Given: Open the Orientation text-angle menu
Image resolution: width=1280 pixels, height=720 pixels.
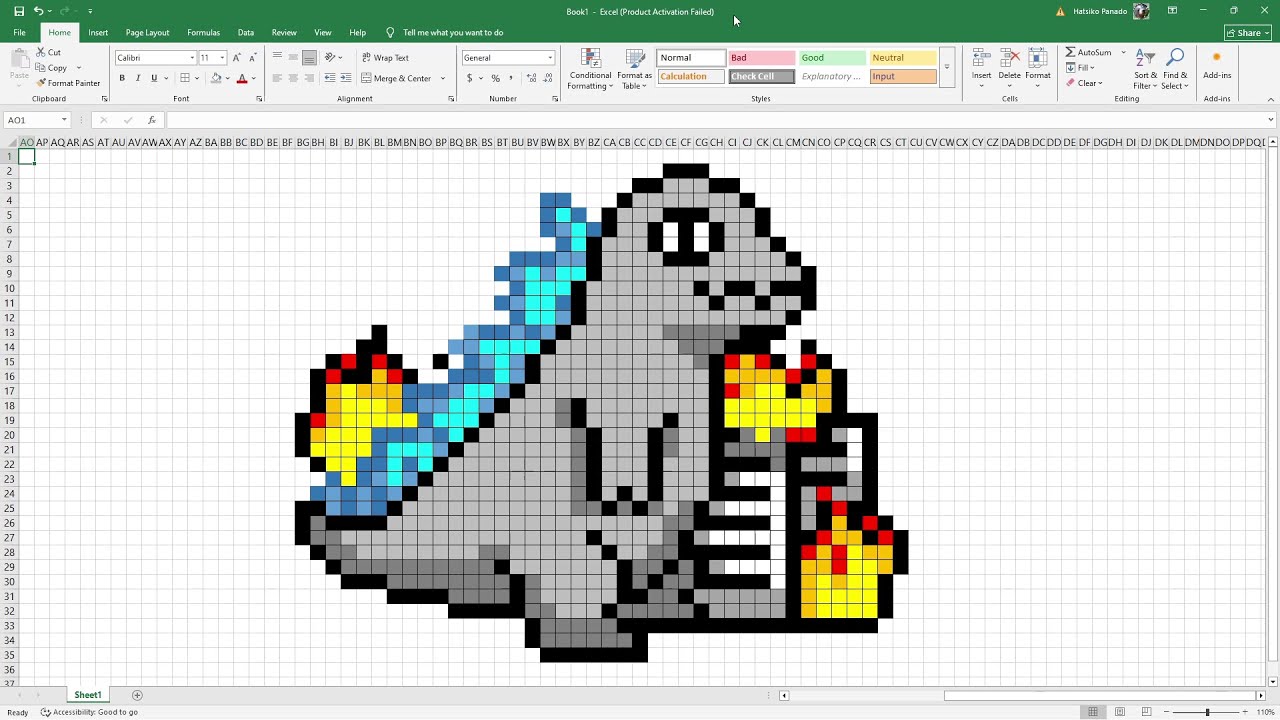Looking at the screenshot, I should [x=331, y=58].
